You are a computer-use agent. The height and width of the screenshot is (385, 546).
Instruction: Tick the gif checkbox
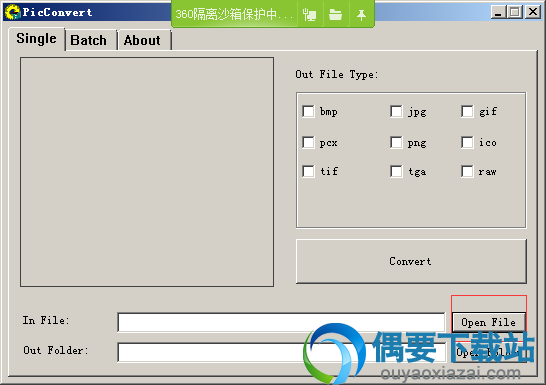tap(467, 112)
